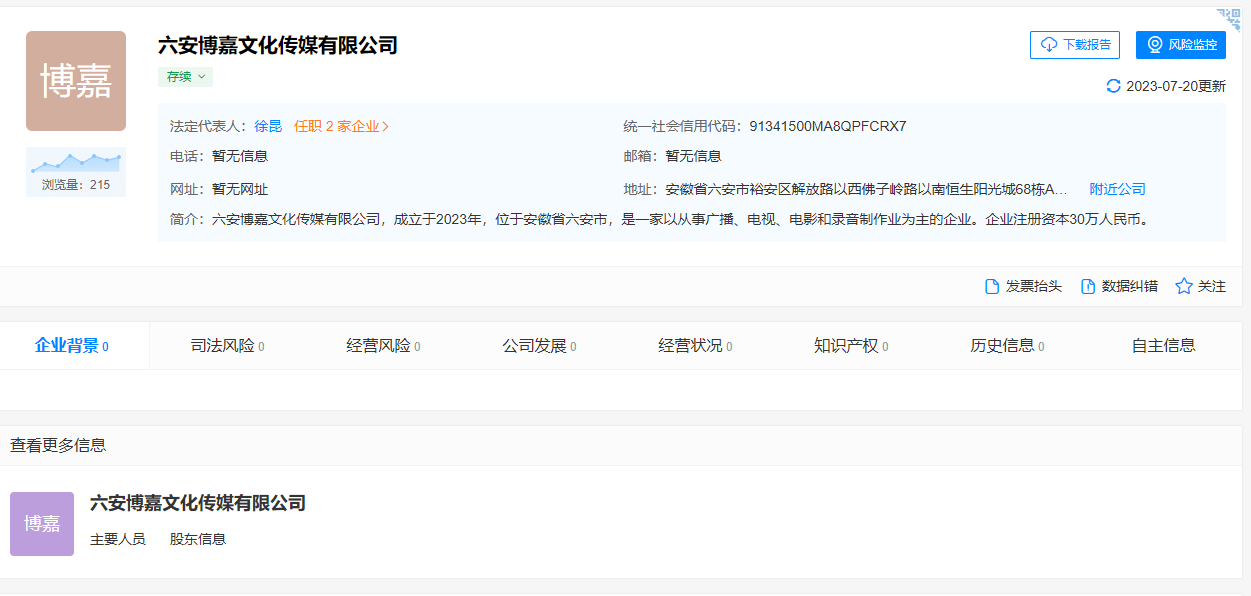Click the 附近公司 link

[1117, 189]
